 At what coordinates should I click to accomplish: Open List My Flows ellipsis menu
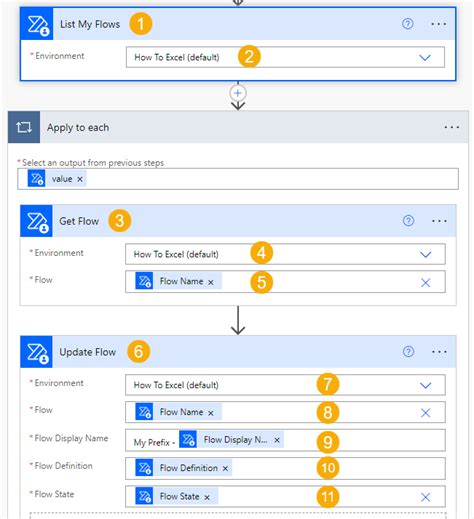438,24
